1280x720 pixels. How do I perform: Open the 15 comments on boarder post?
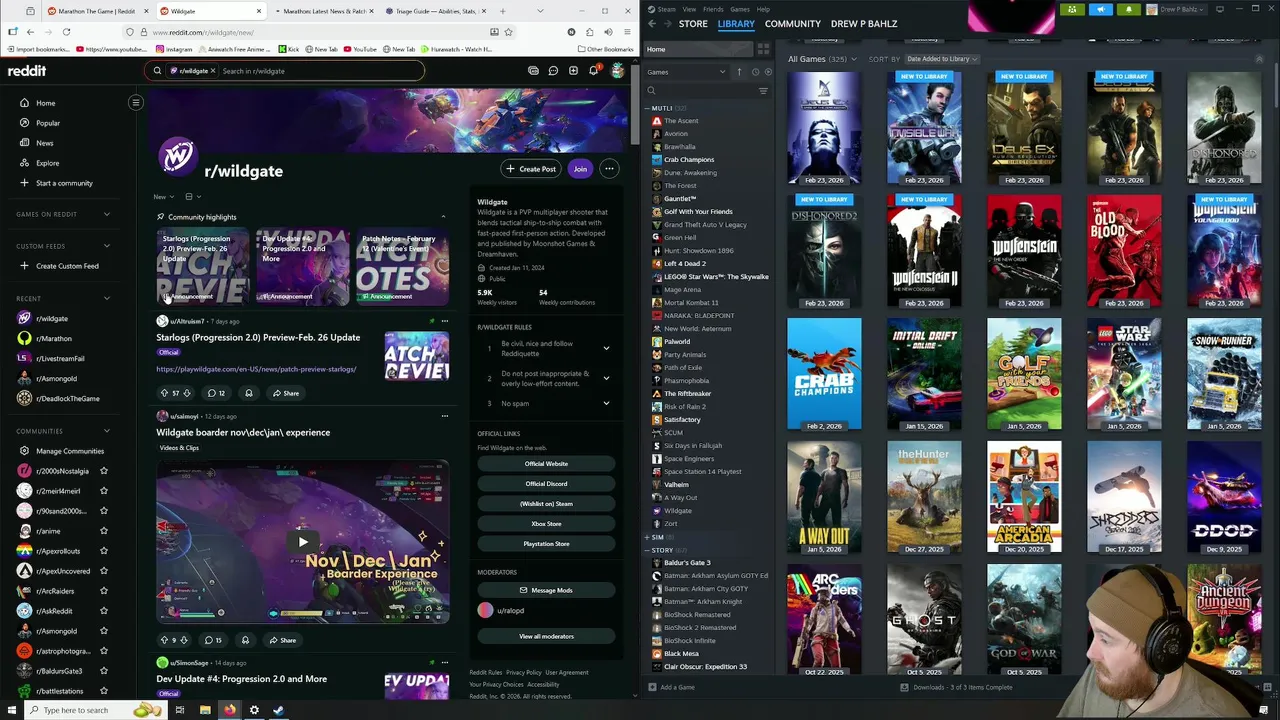pos(214,640)
